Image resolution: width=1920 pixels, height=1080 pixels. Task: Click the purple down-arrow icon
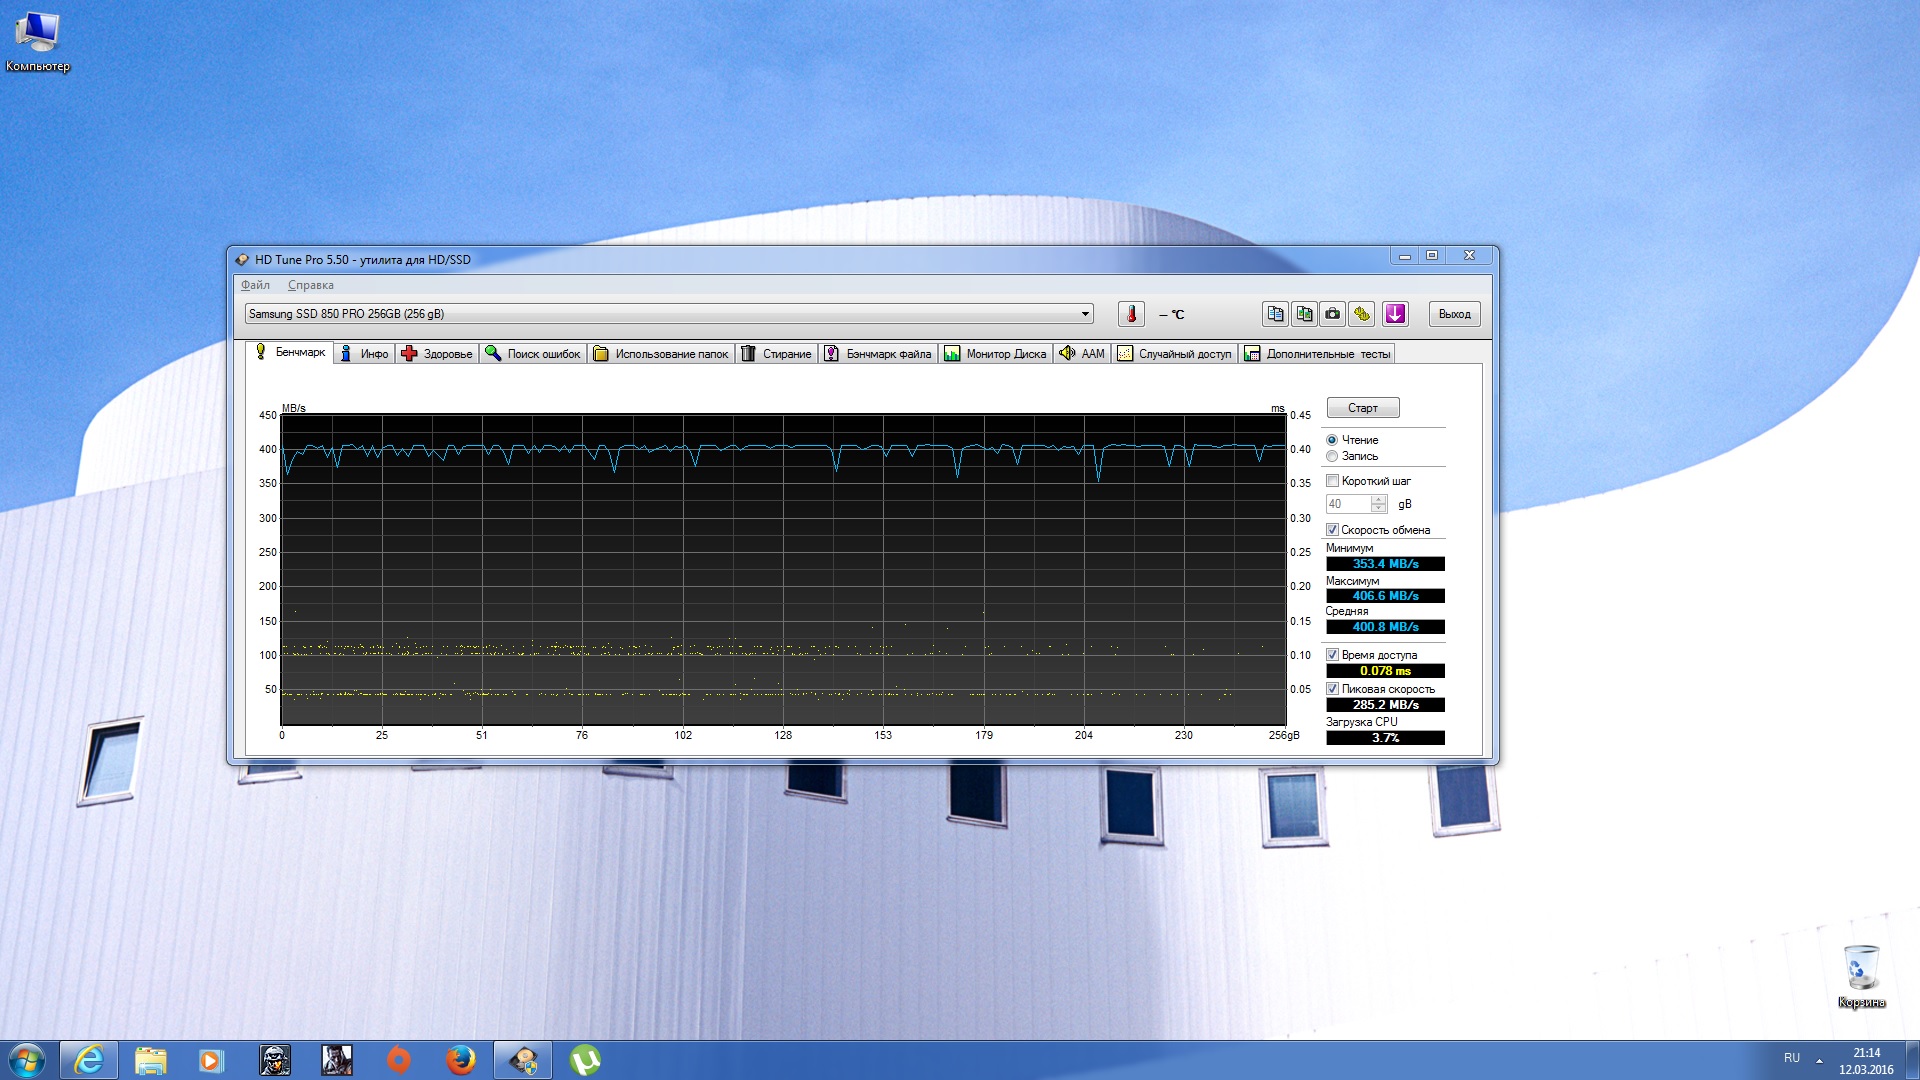(1395, 314)
